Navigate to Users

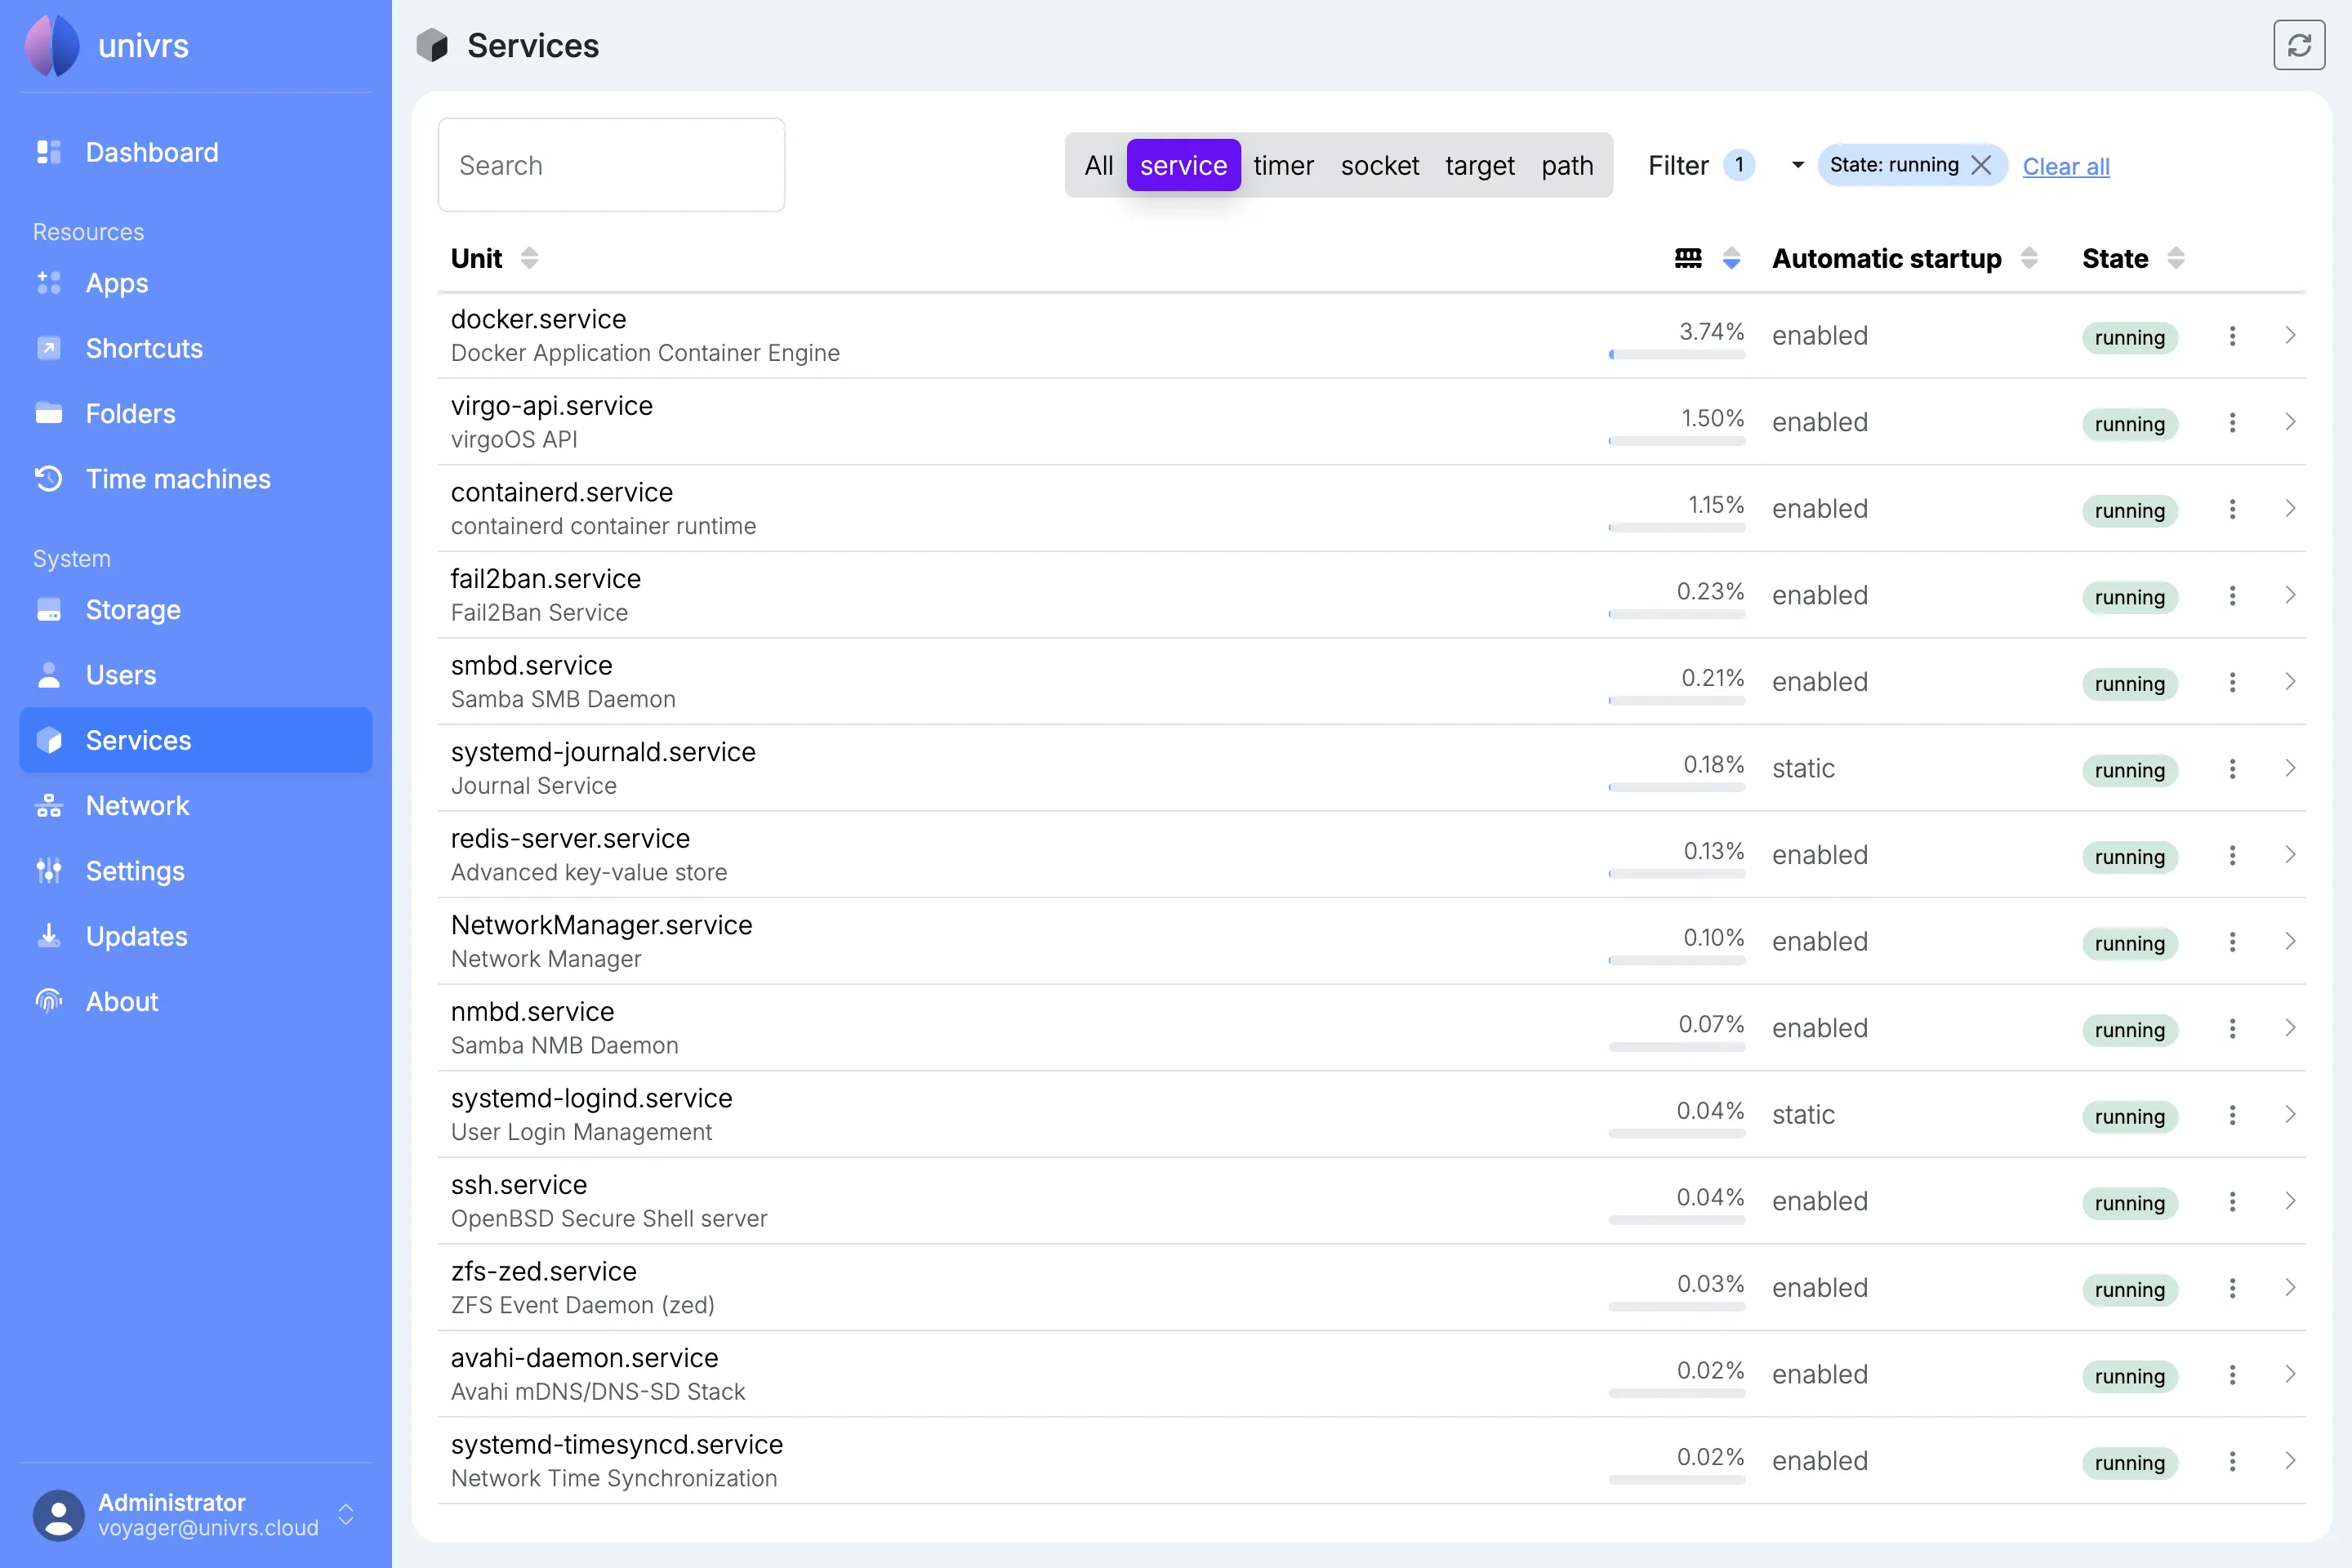pyautogui.click(x=195, y=675)
